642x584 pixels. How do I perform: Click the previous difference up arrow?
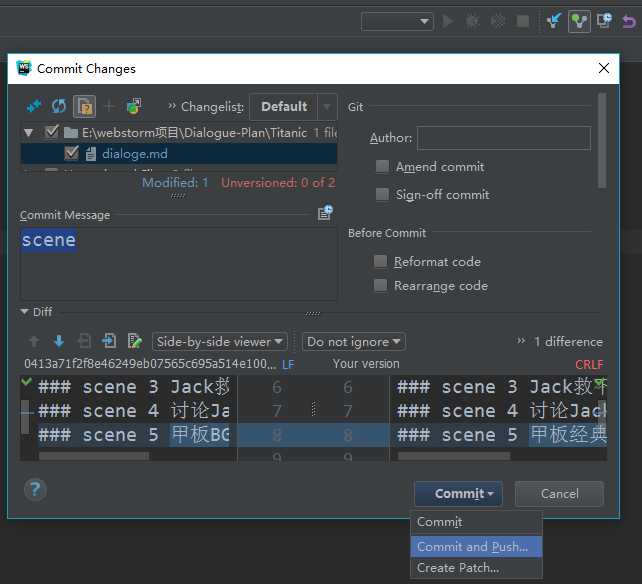coord(34,341)
